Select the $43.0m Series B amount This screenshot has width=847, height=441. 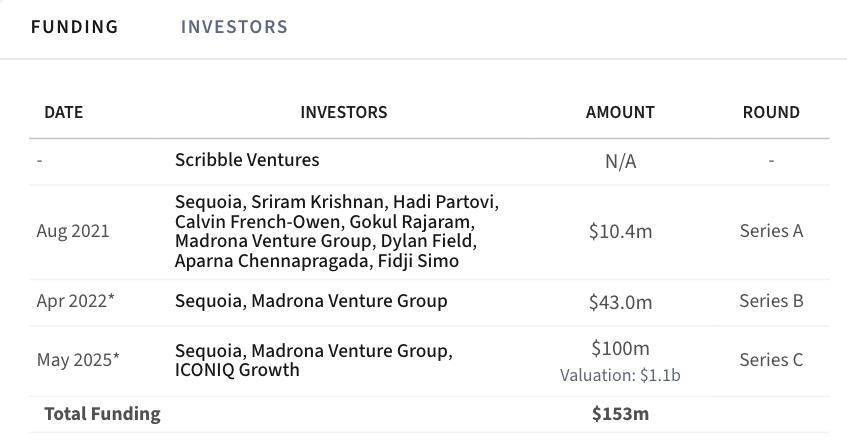[620, 302]
